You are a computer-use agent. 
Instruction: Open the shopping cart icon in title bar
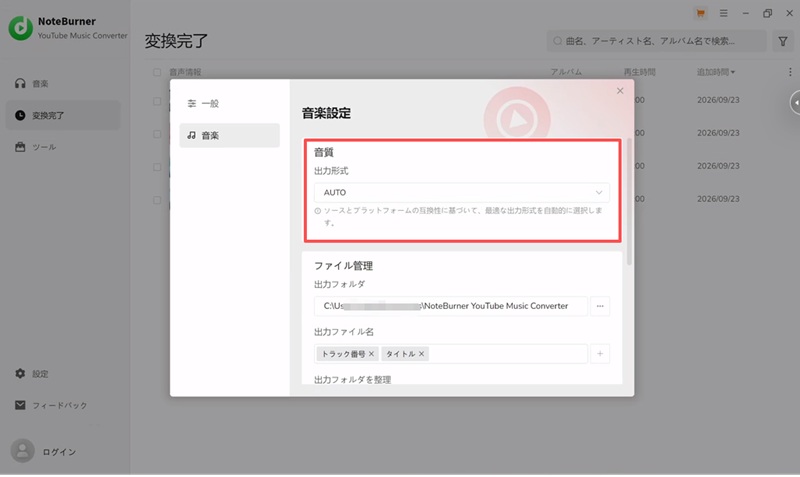click(x=701, y=14)
